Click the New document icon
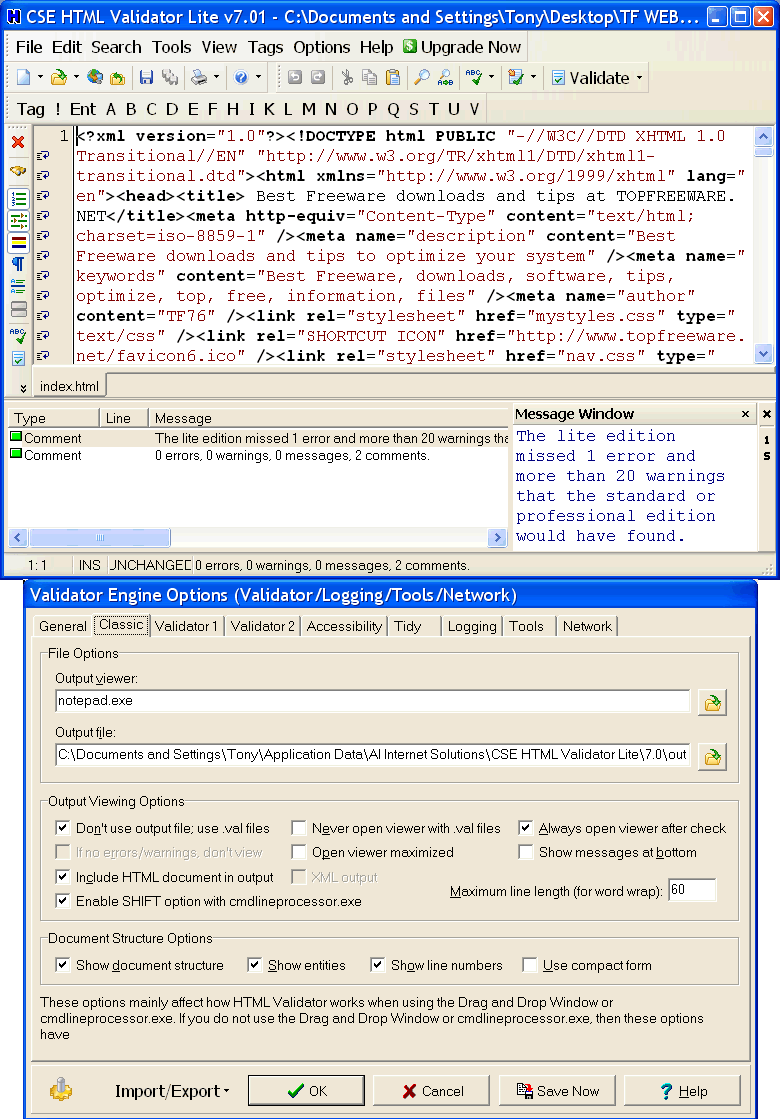The height and width of the screenshot is (1119, 780). point(24,77)
